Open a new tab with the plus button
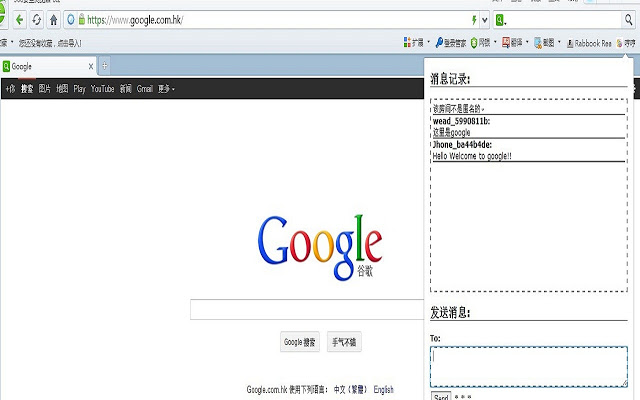This screenshot has height=400, width=640. (104, 66)
